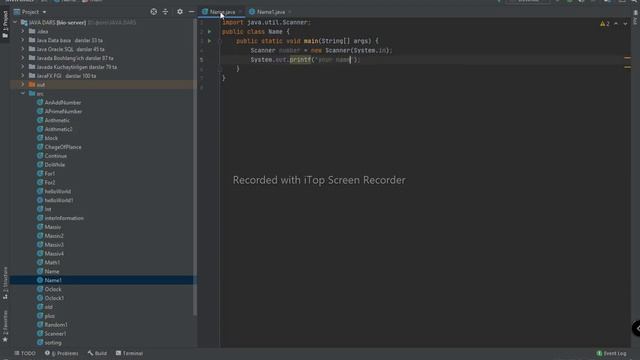Run main method using the gutter arrow

pos(209,41)
